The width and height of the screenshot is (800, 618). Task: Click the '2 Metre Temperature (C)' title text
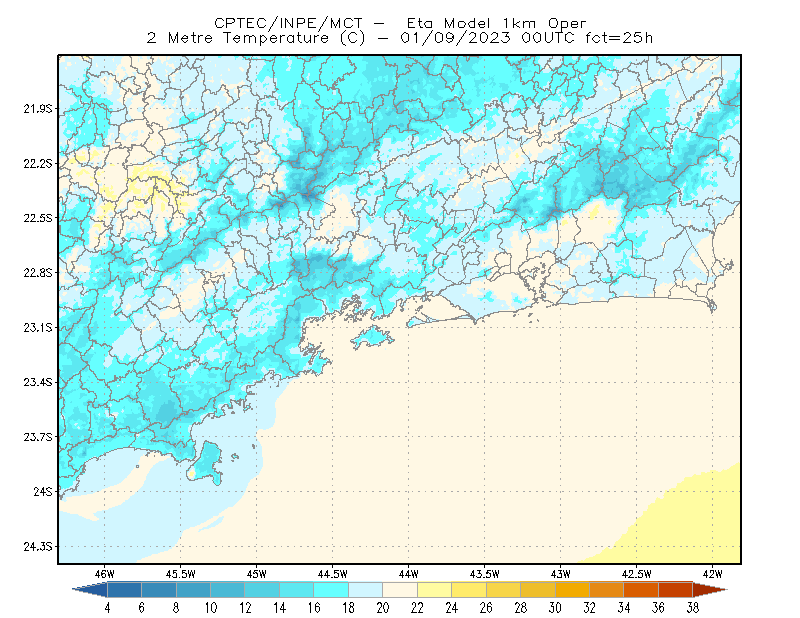256,38
